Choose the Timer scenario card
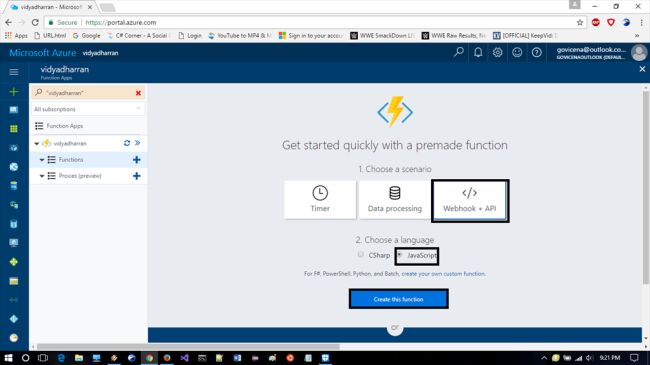 320,200
